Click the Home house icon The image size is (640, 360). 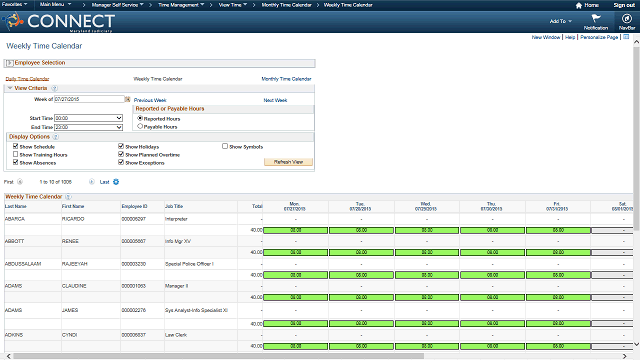click(578, 5)
